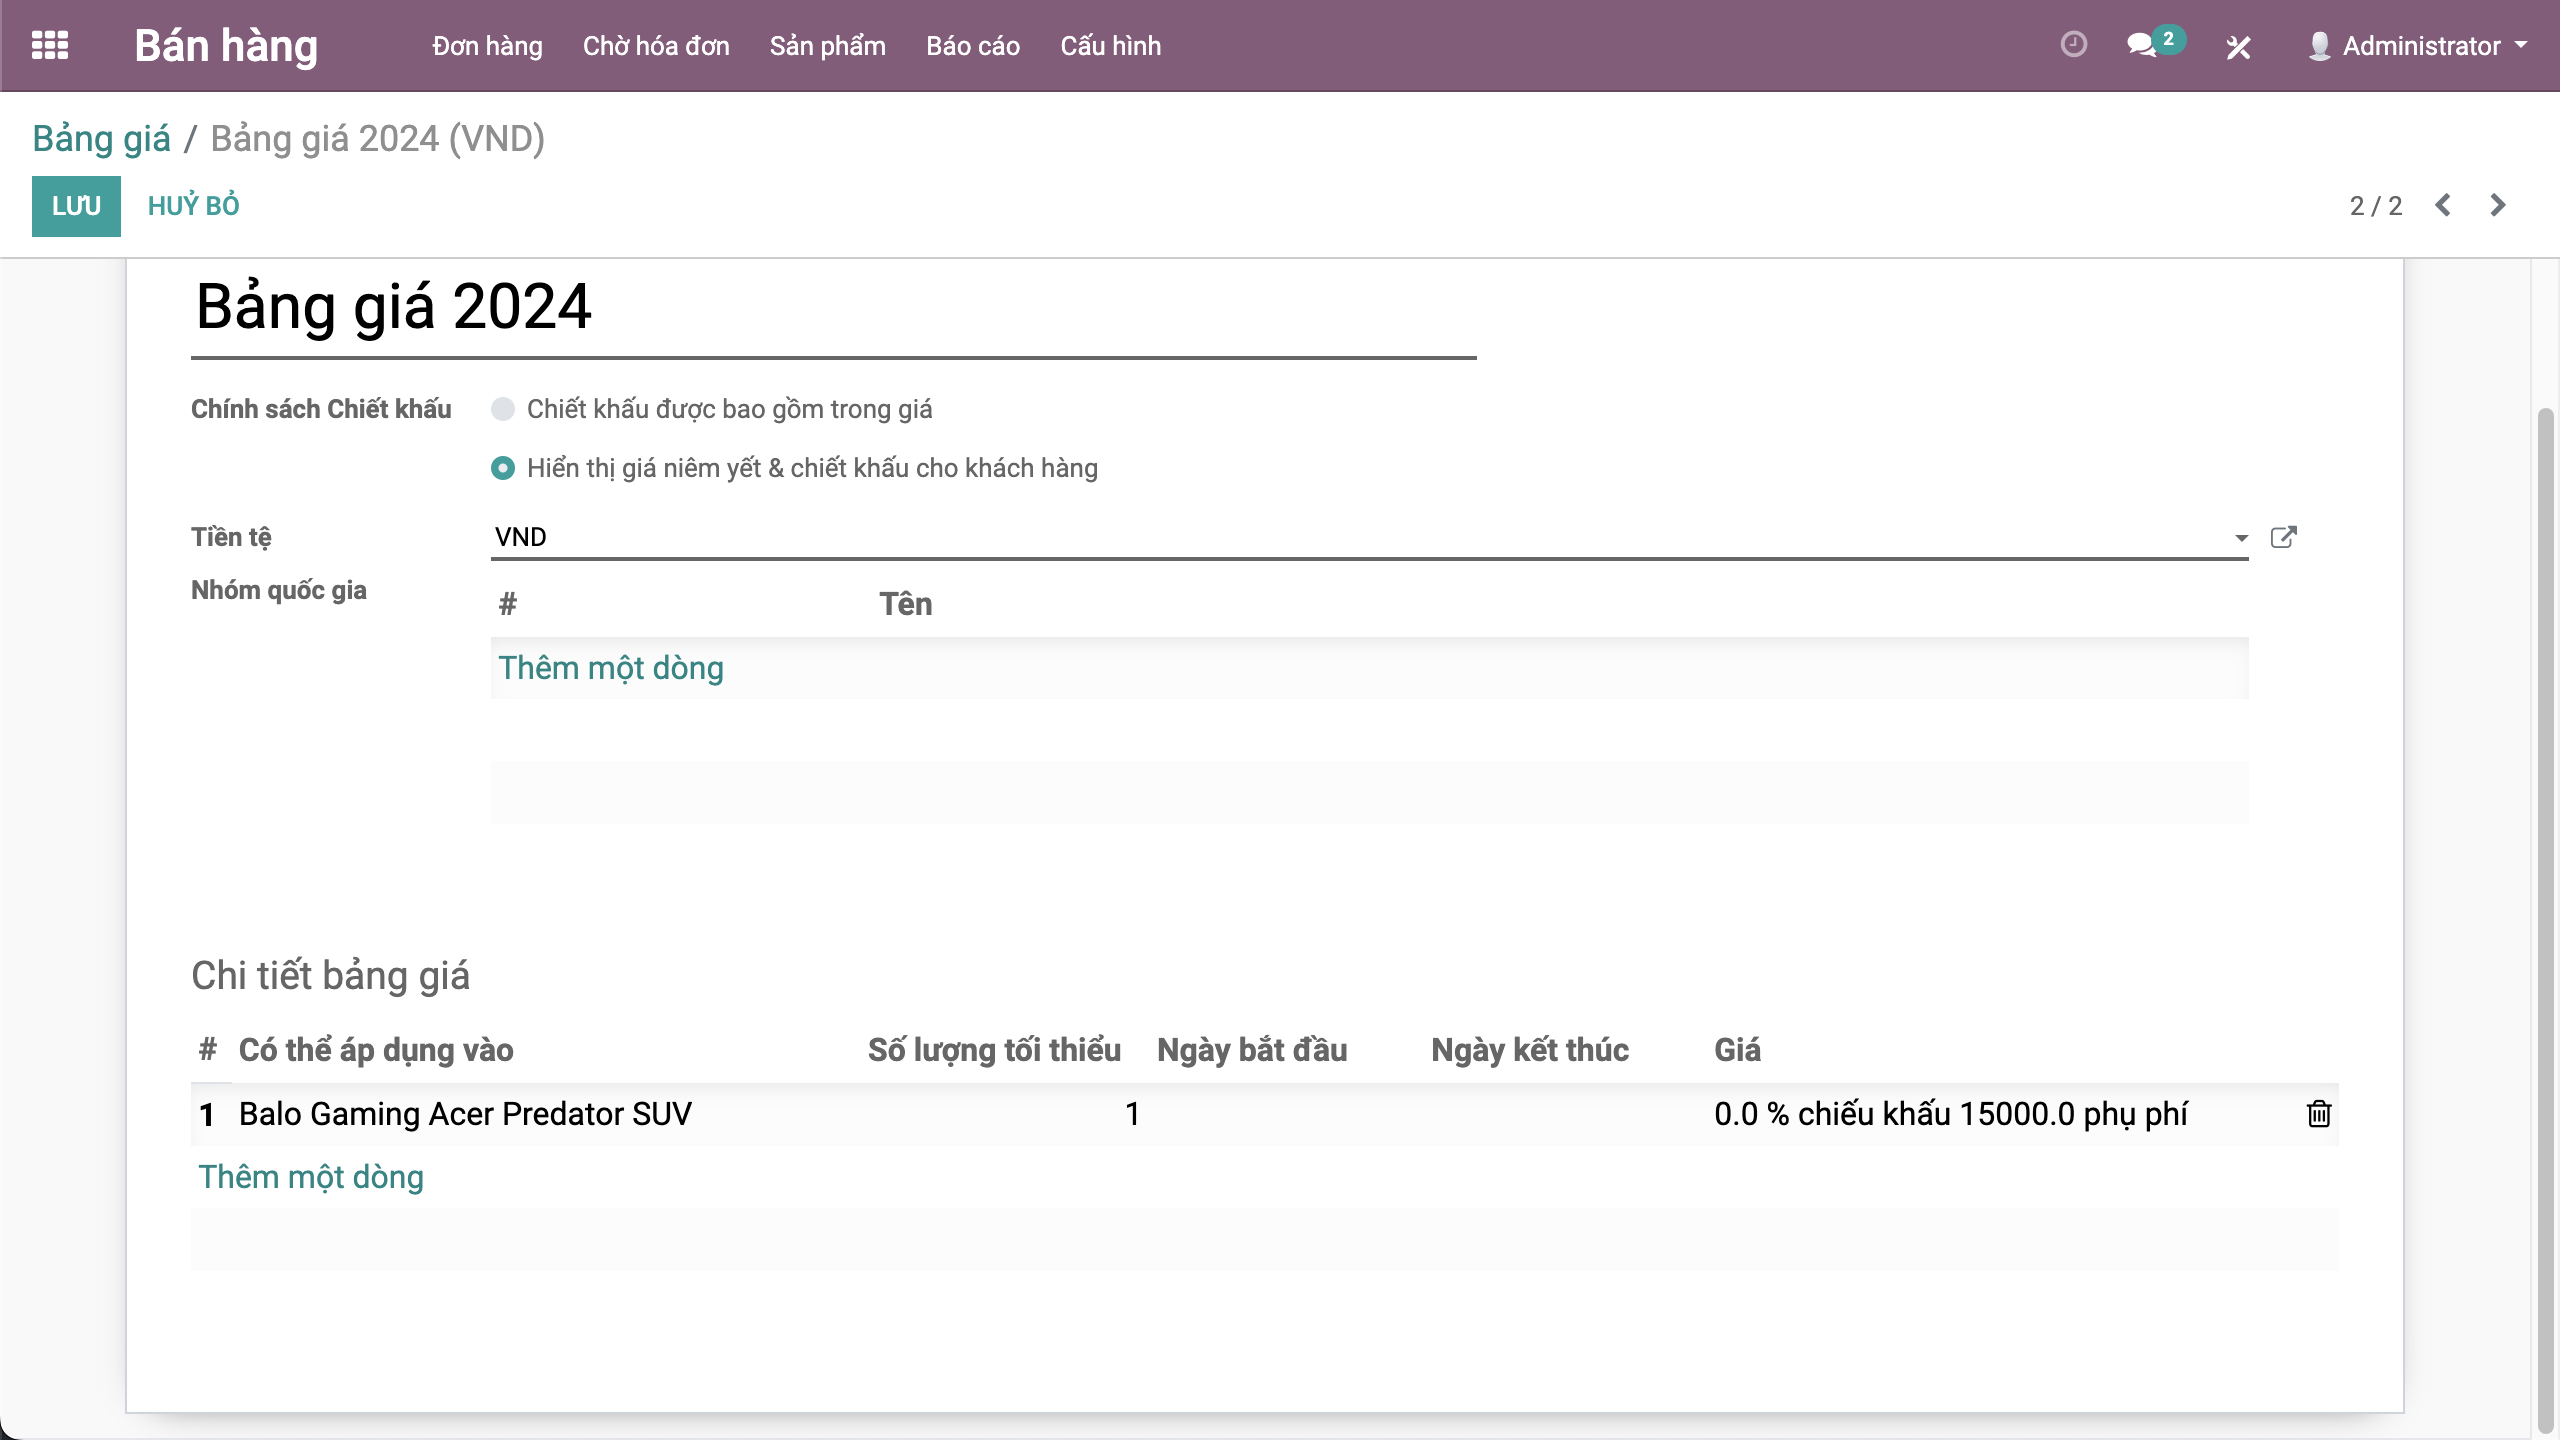
Task: Open the Sản phẩm menu
Action: 827,46
